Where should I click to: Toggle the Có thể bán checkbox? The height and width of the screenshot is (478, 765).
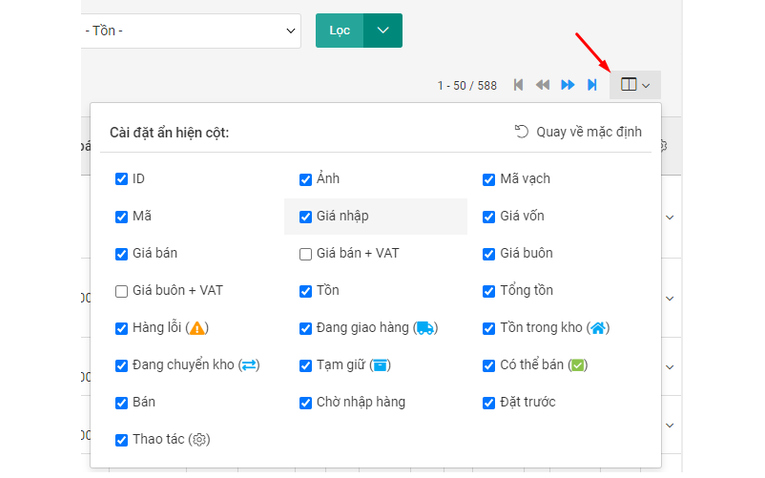coord(489,365)
